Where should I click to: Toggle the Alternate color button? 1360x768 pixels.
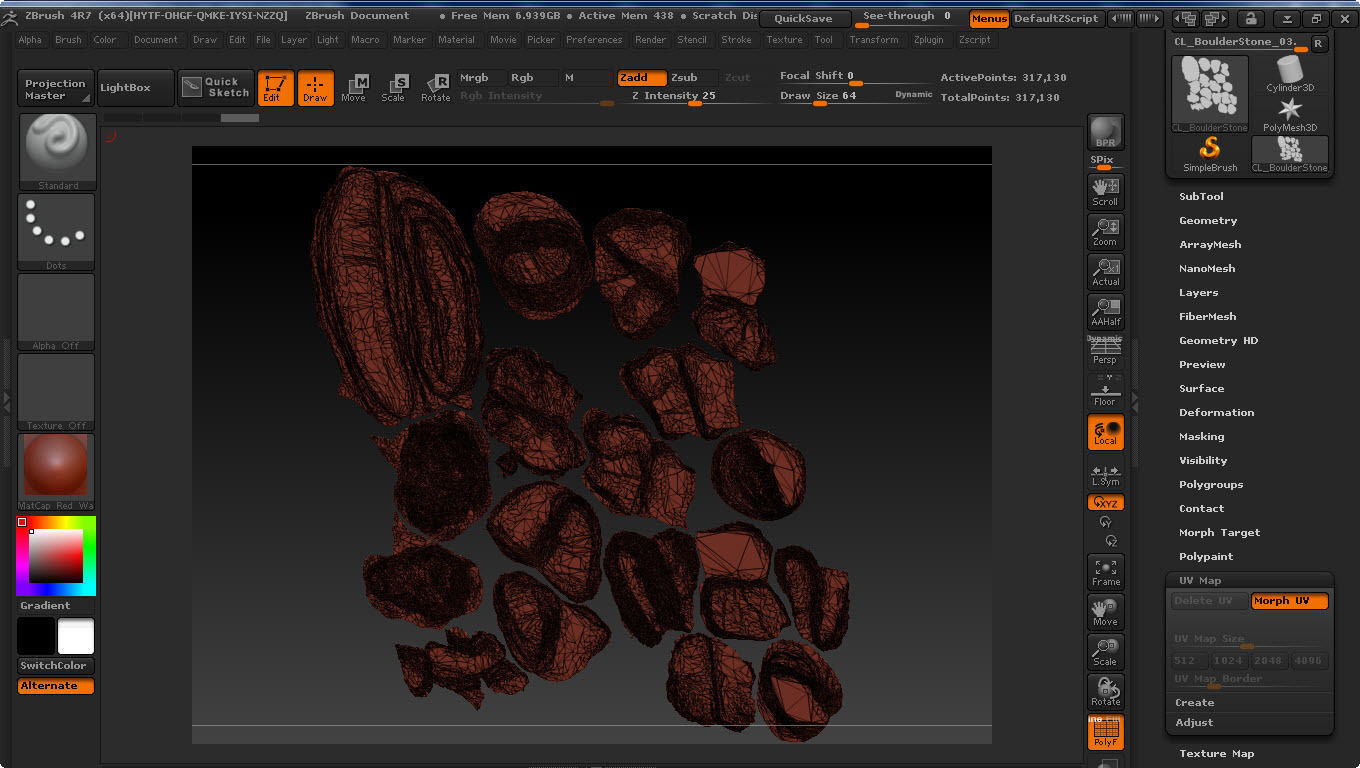pyautogui.click(x=57, y=686)
